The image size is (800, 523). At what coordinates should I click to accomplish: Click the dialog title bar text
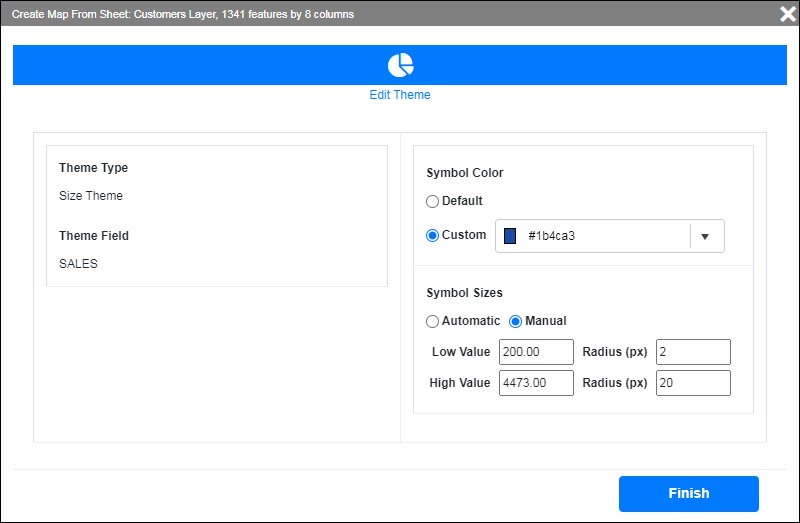pos(183,14)
